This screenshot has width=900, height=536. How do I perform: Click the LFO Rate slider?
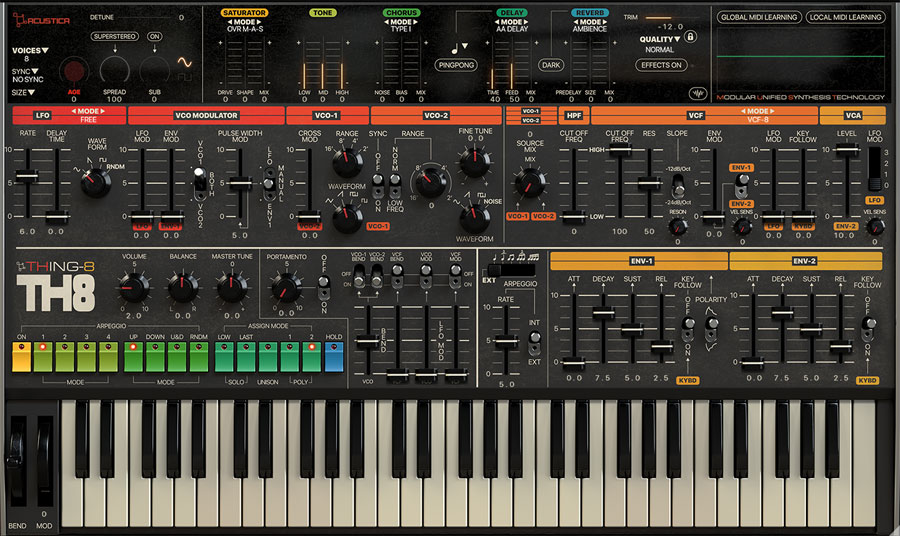(x=26, y=177)
